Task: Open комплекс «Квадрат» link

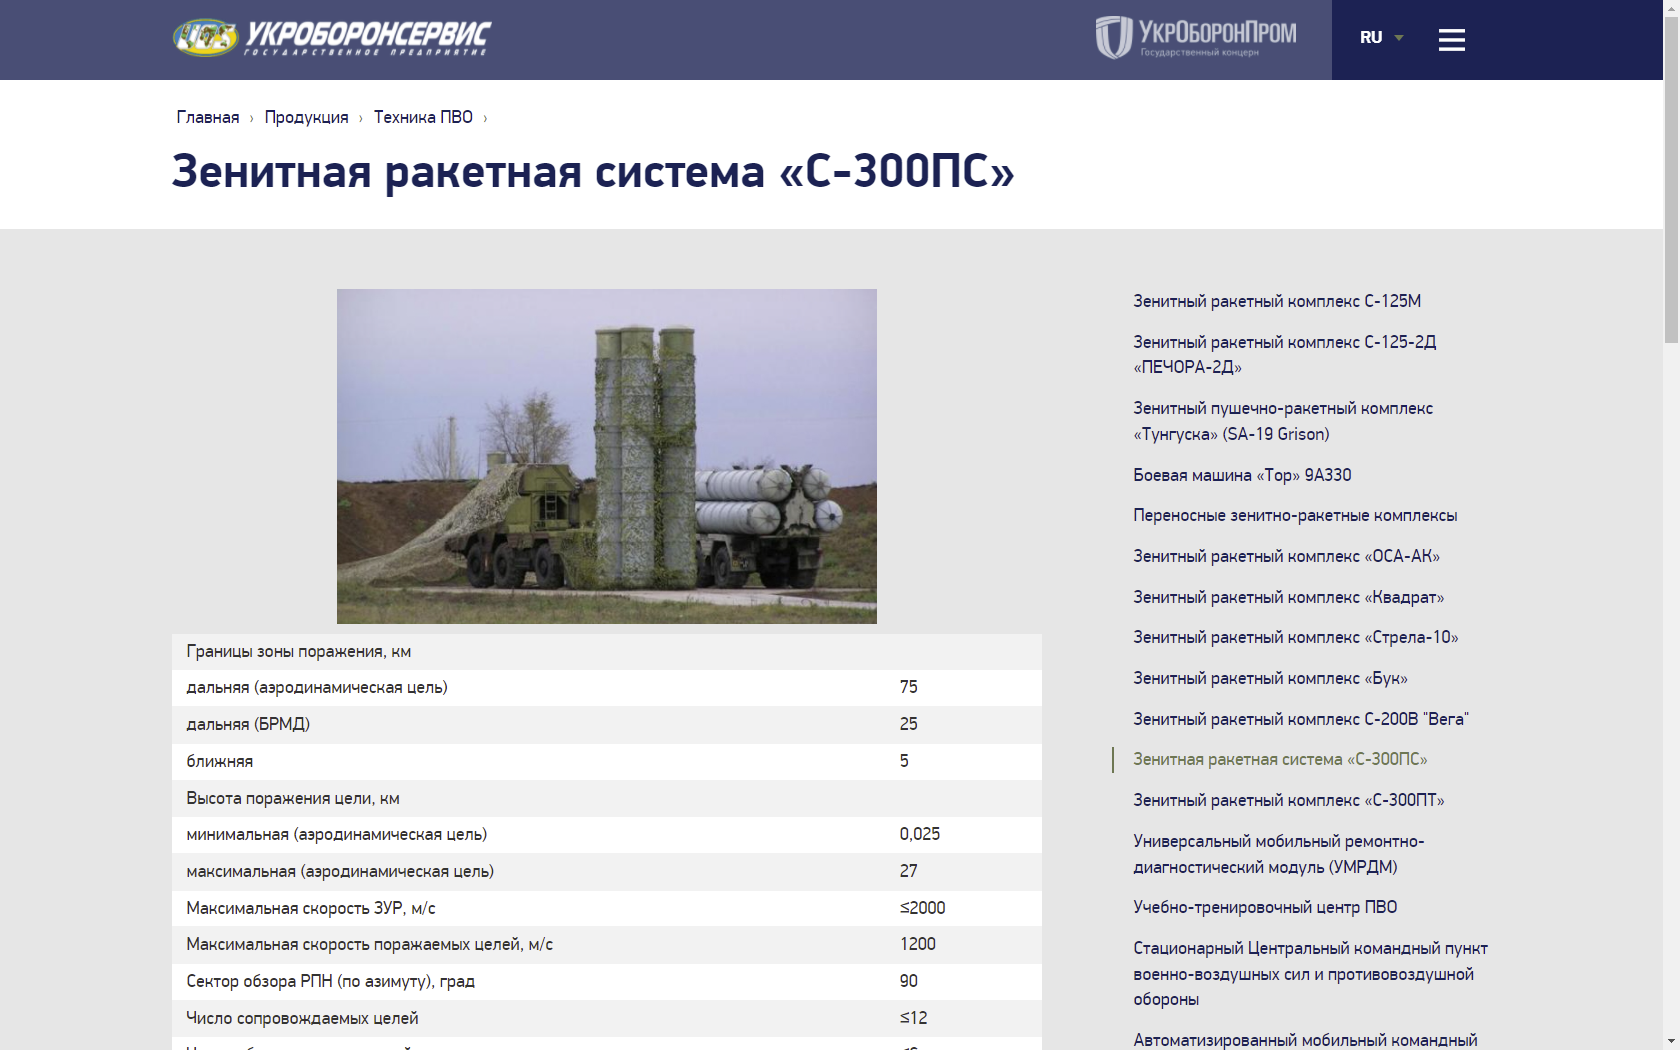Action: (x=1288, y=597)
